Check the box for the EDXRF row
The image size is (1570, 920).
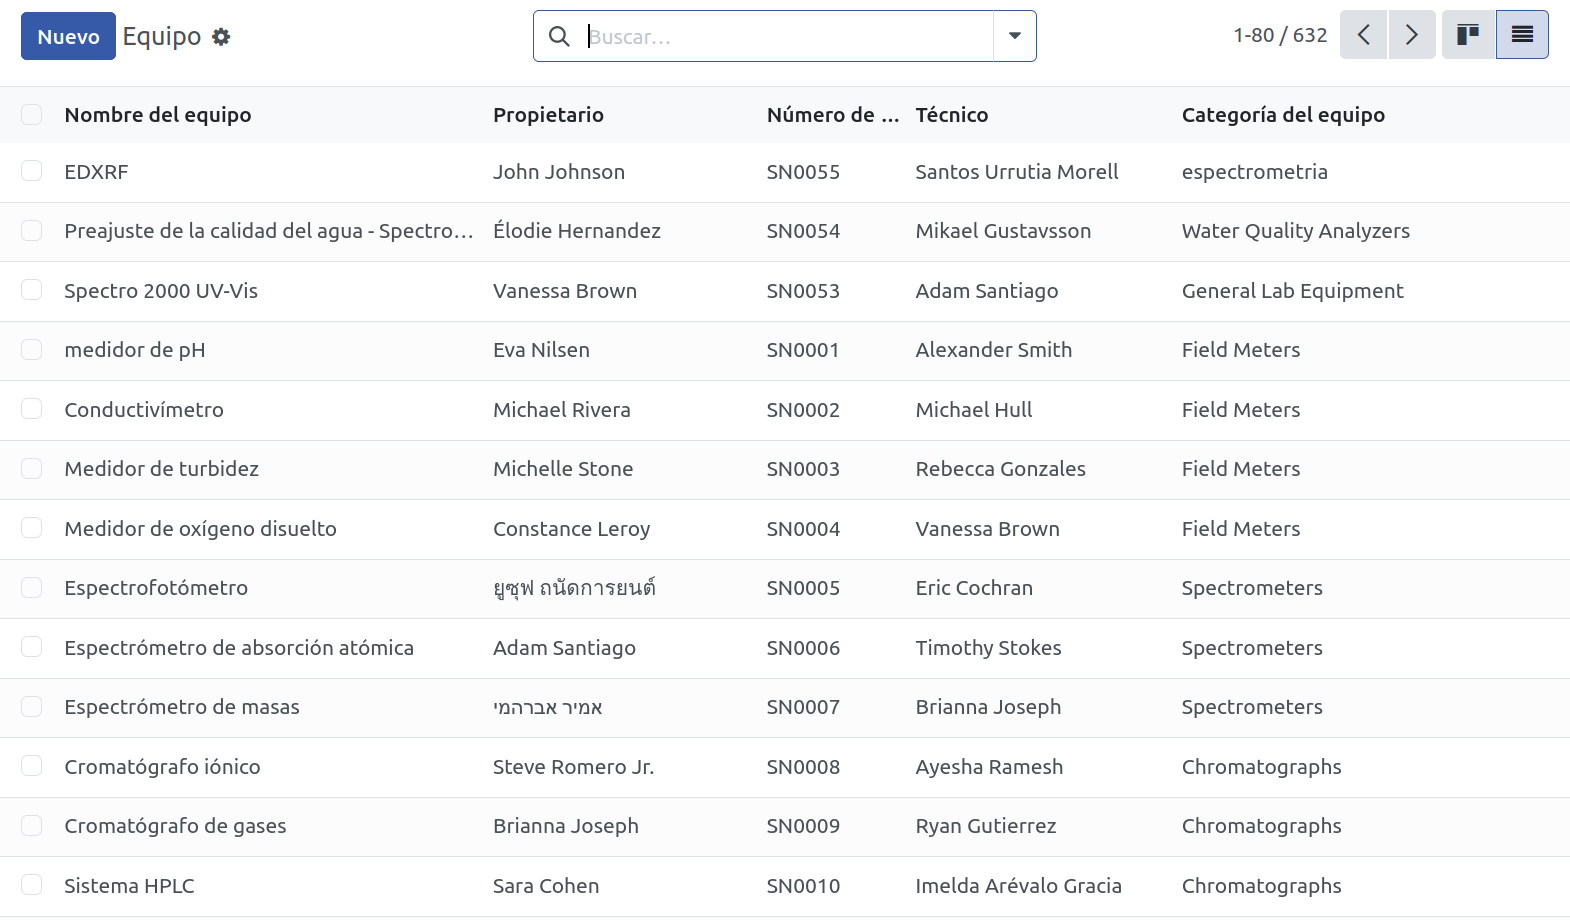coord(32,171)
